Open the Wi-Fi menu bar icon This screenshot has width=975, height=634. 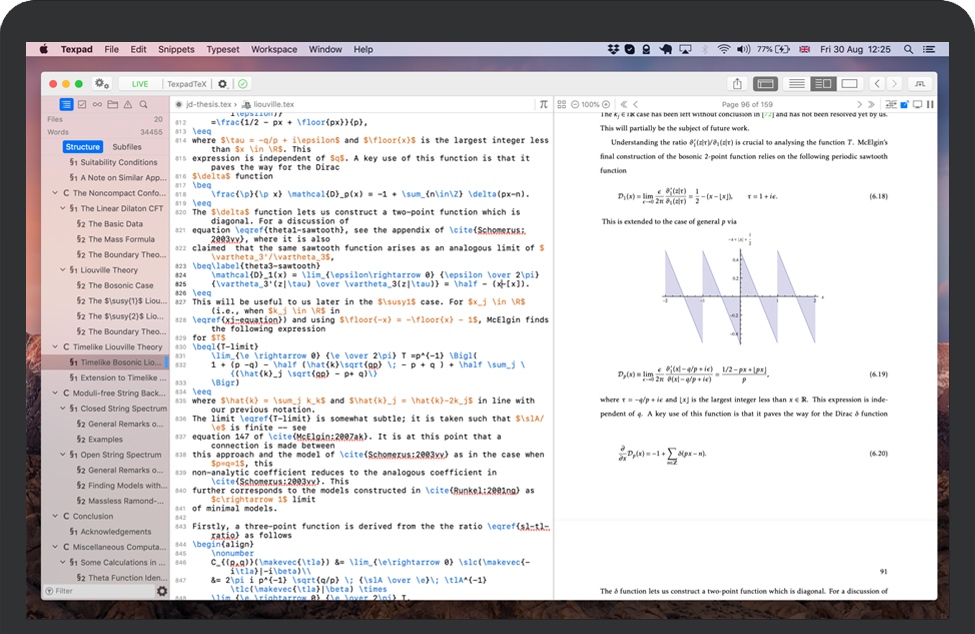[x=723, y=49]
